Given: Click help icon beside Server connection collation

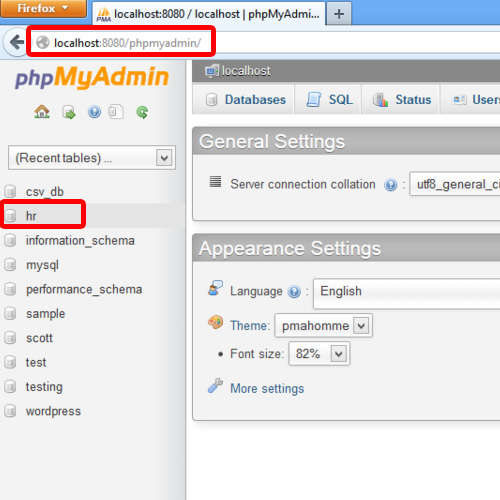Looking at the screenshot, I should (x=390, y=184).
